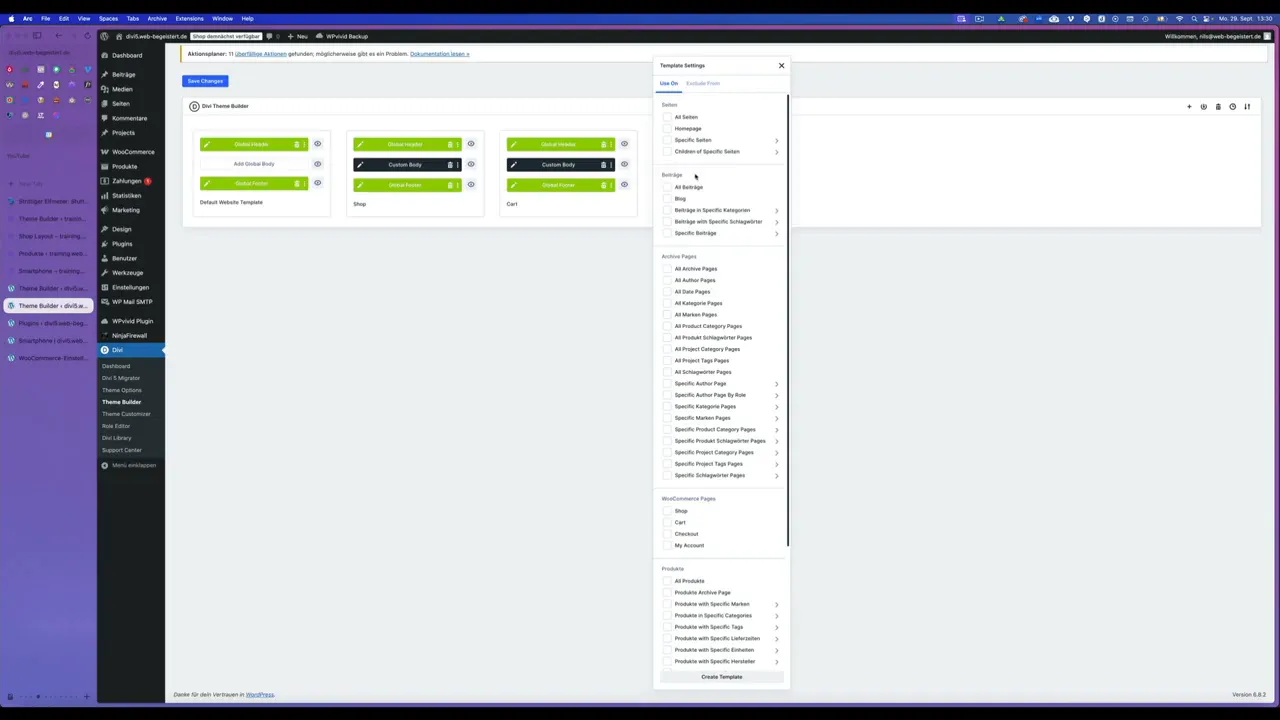
Task: Expand 'Specific Seiten' submenu arrow
Action: [x=776, y=141]
